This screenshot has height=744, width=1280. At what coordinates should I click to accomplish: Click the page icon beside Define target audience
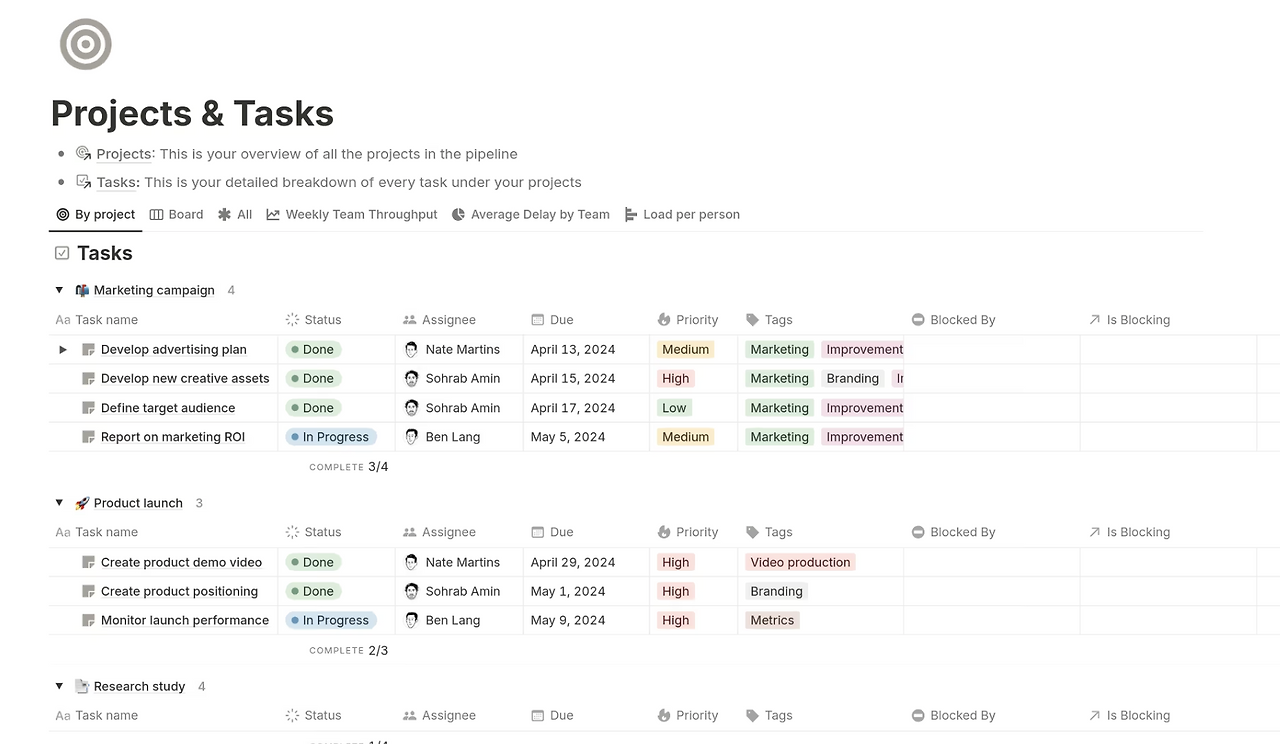click(88, 408)
